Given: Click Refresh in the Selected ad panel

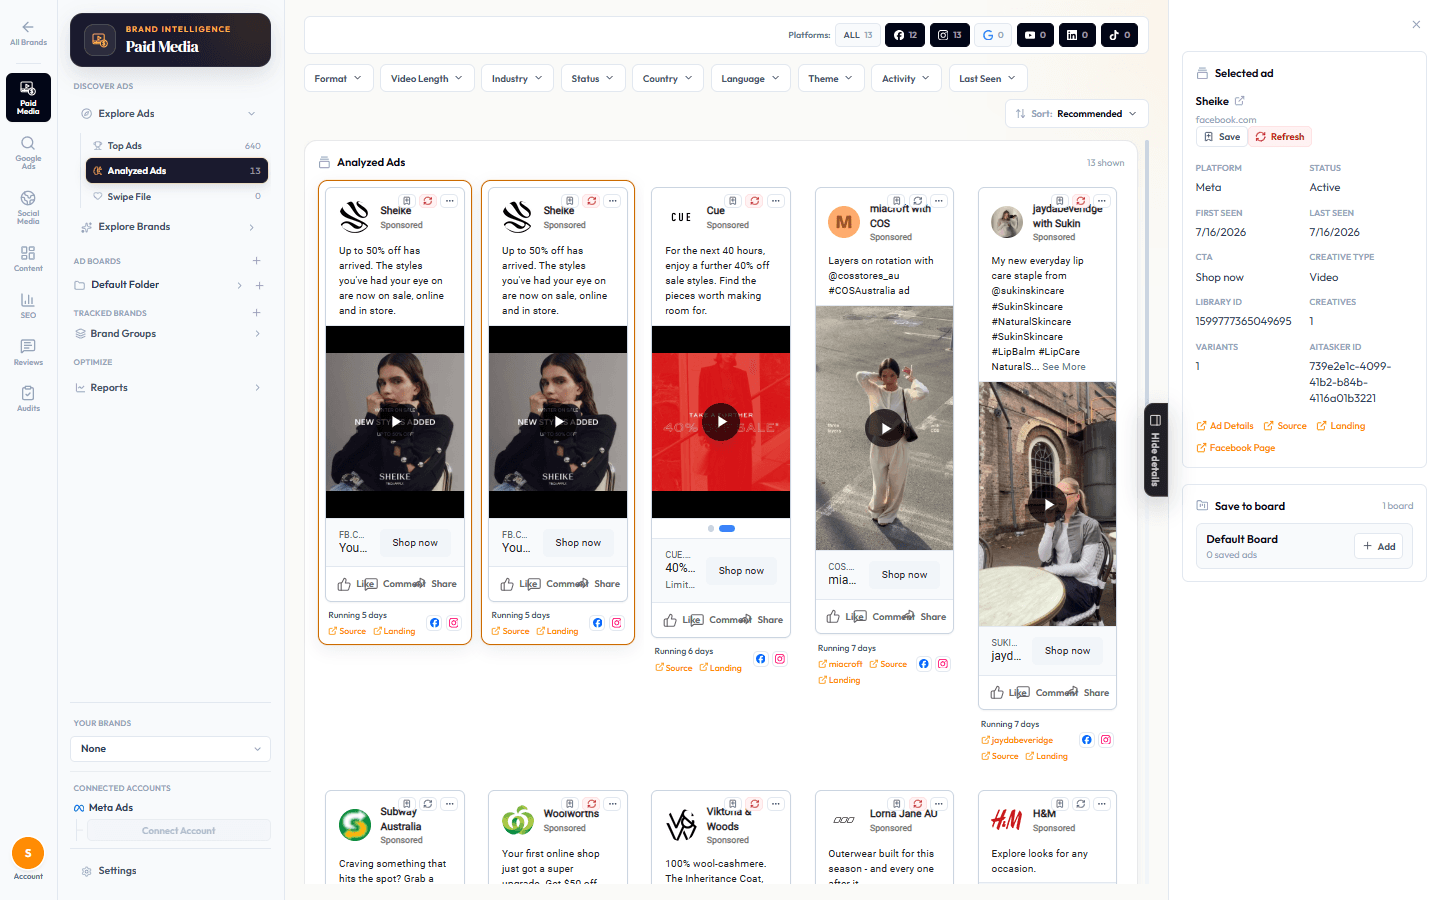Looking at the screenshot, I should [x=1280, y=137].
